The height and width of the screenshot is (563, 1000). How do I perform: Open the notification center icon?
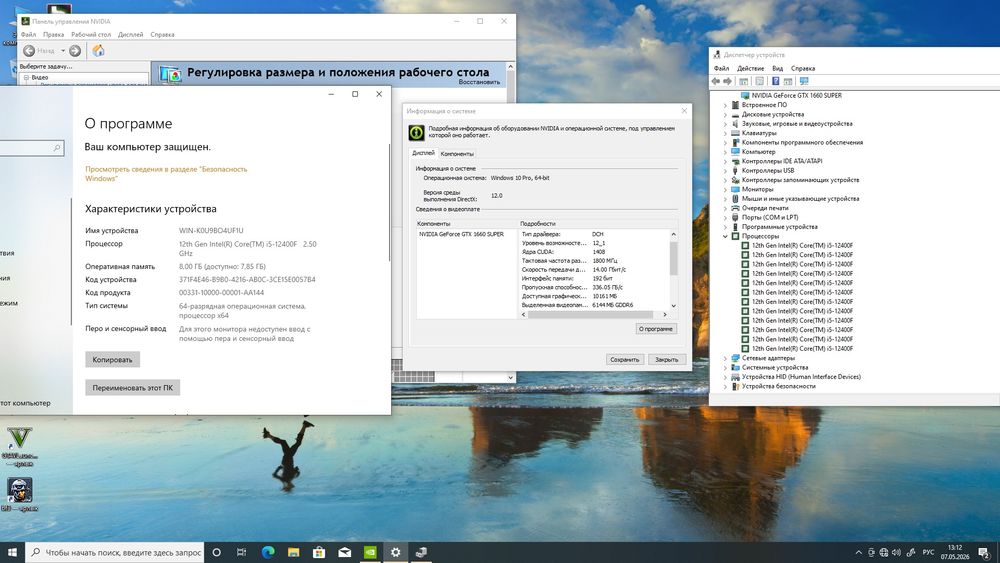point(984,552)
